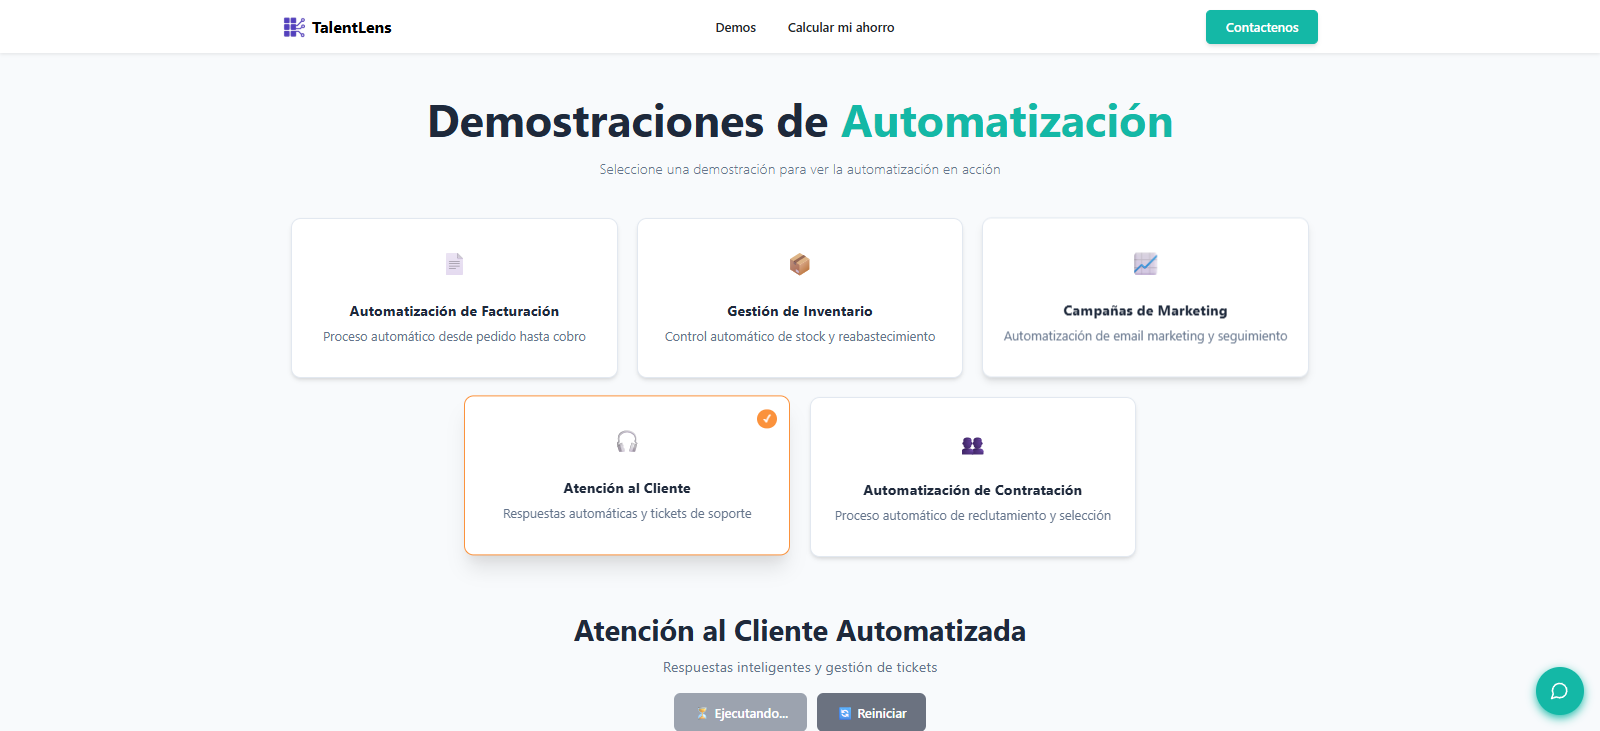Click the hiring people icon
The height and width of the screenshot is (731, 1600).
click(973, 445)
